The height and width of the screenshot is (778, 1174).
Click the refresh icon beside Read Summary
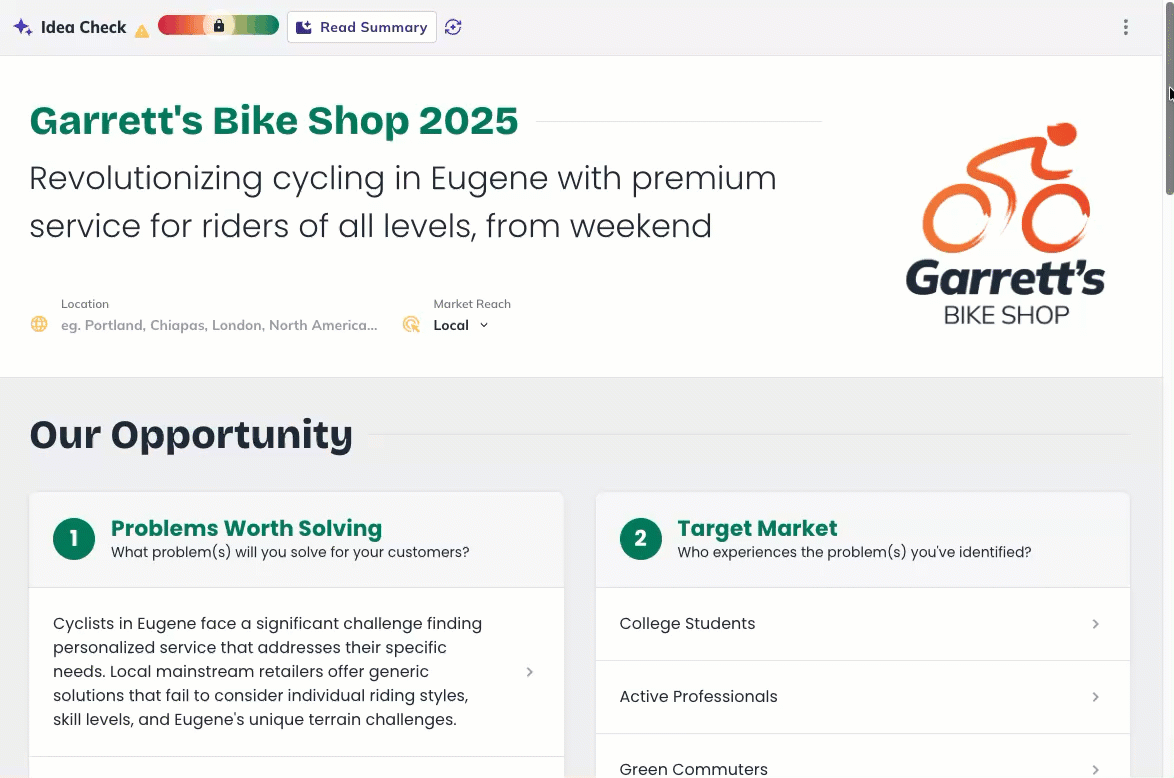coord(453,27)
